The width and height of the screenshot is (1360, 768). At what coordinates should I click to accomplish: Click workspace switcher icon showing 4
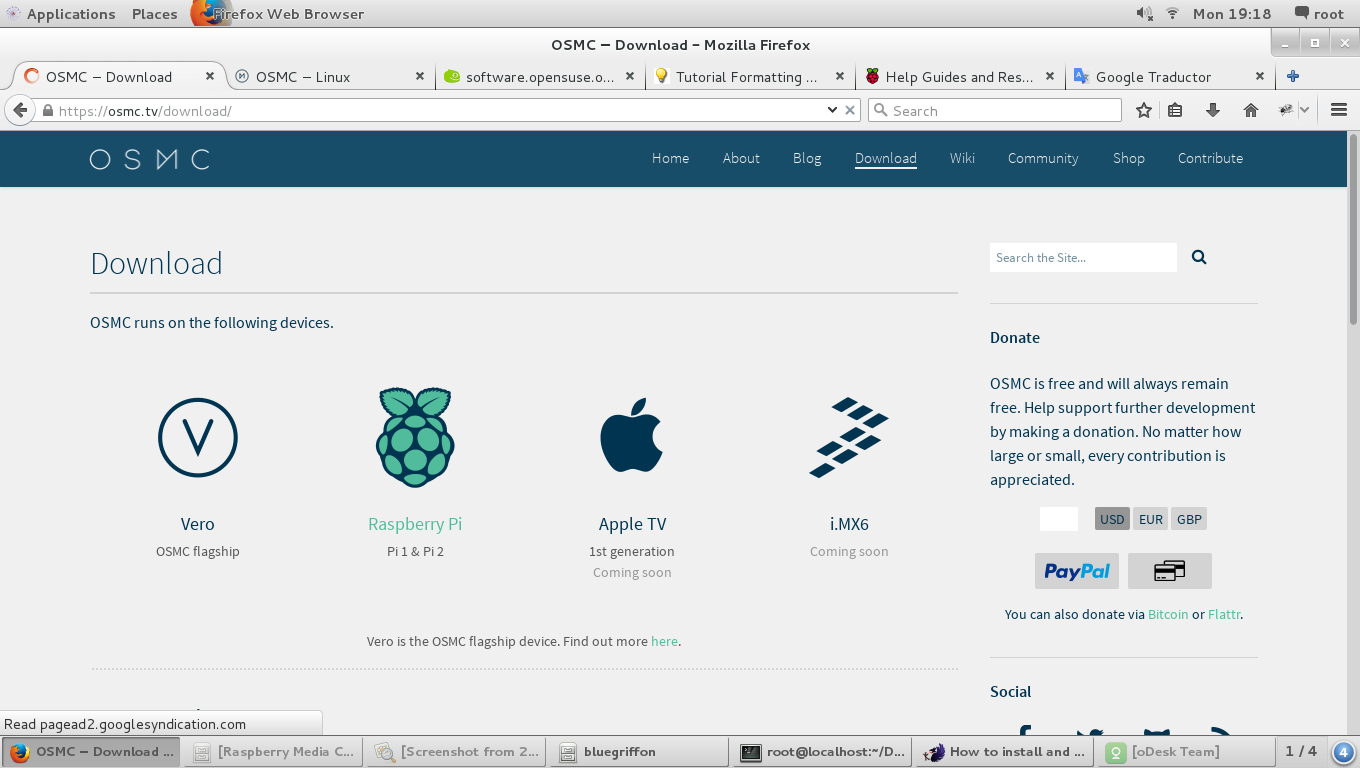point(1344,752)
